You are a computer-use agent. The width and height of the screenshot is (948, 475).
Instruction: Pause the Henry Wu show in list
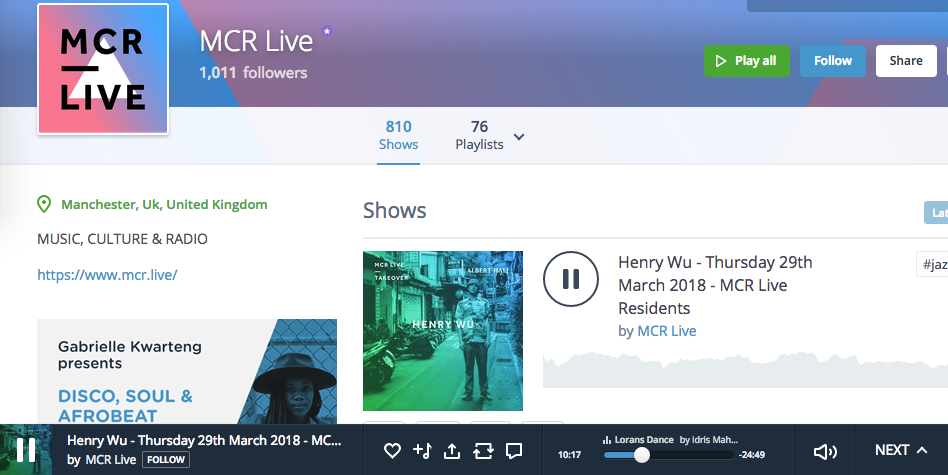(571, 279)
